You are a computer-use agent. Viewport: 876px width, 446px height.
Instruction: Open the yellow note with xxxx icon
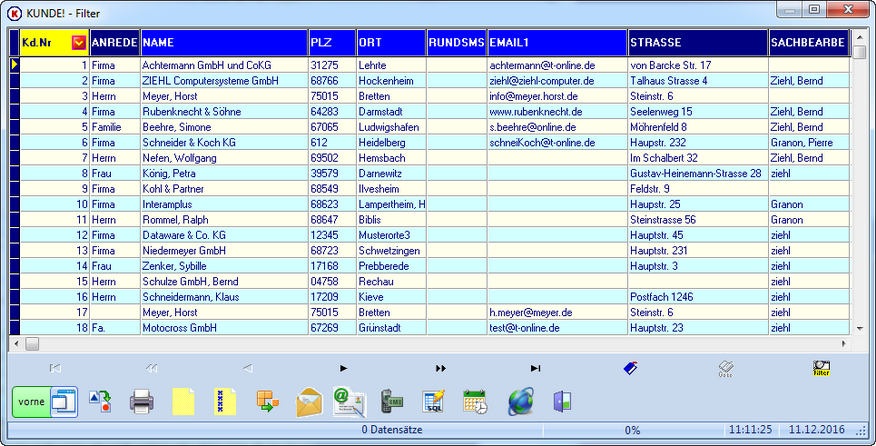point(225,402)
